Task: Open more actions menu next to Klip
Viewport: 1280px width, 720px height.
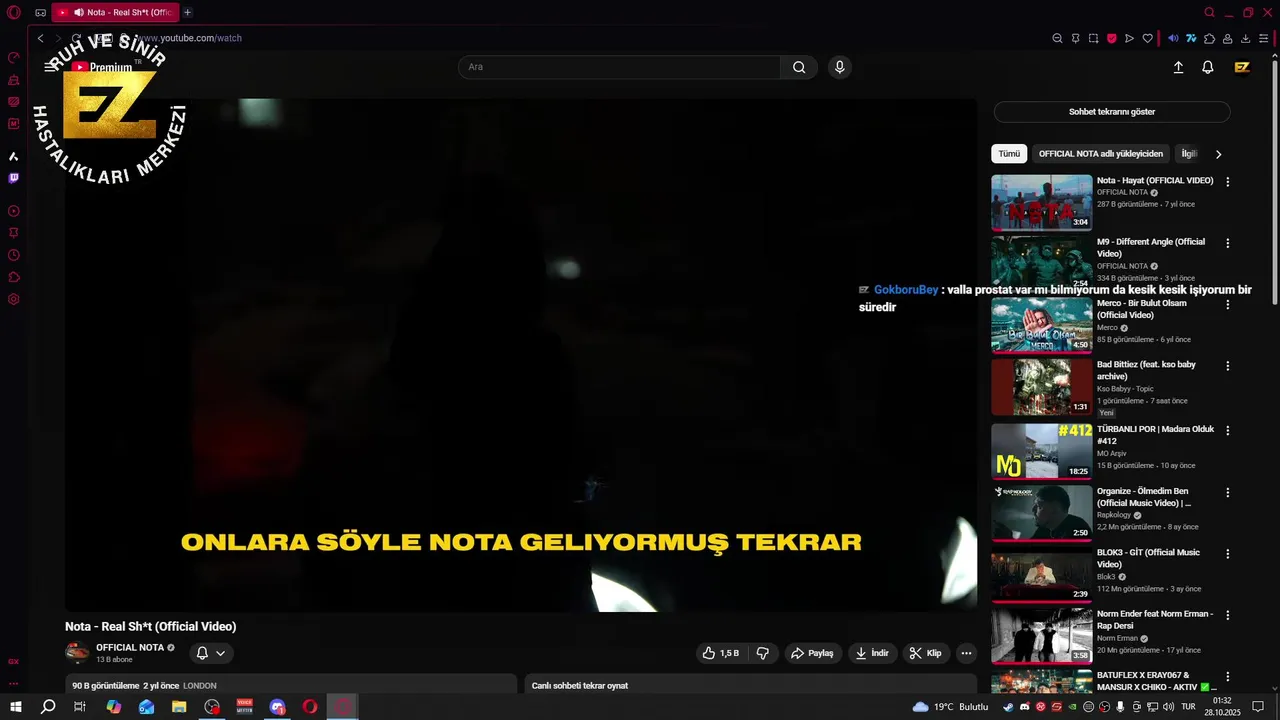Action: (966, 653)
